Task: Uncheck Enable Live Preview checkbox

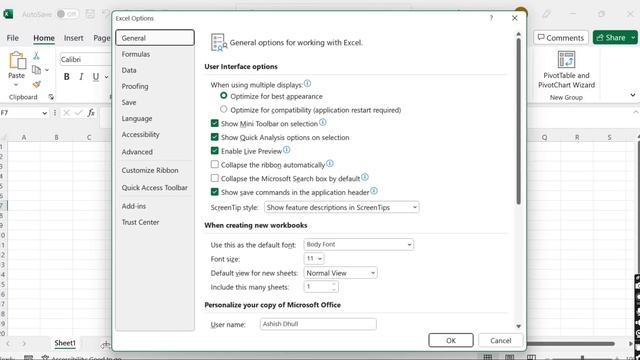Action: [215, 151]
